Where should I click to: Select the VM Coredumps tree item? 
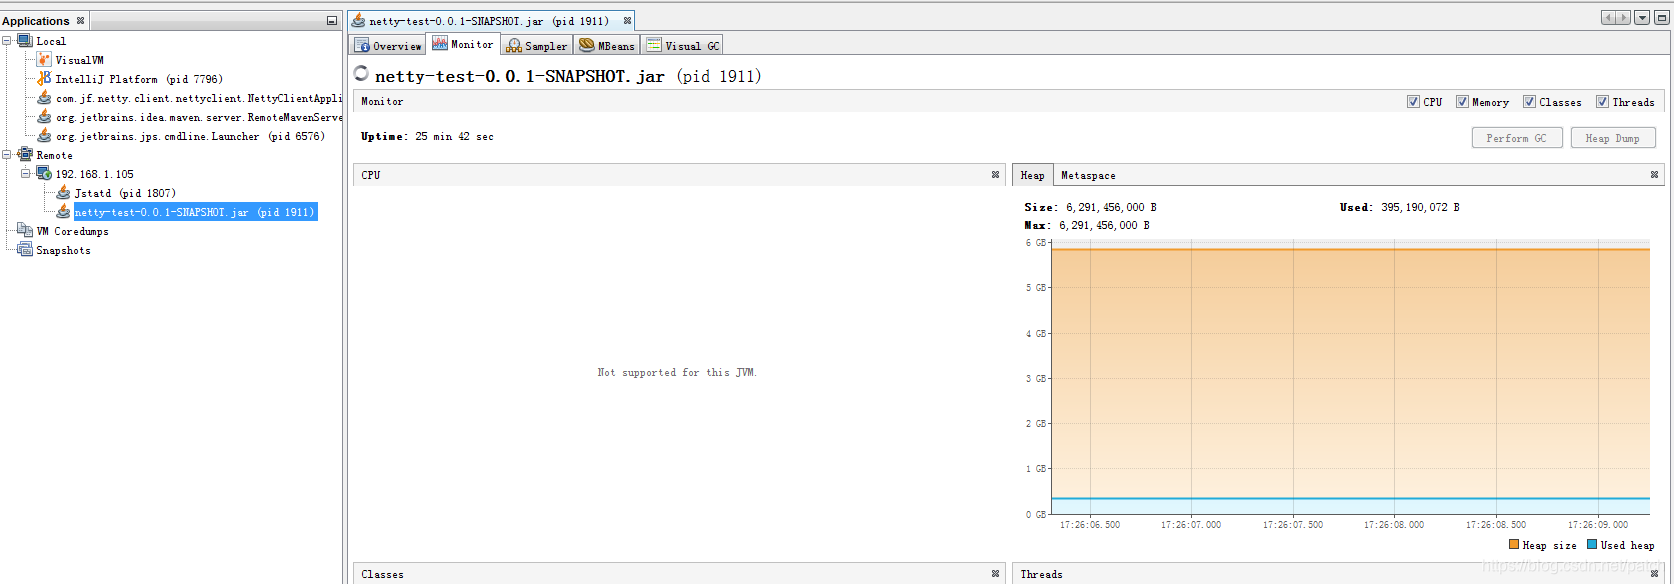click(72, 231)
